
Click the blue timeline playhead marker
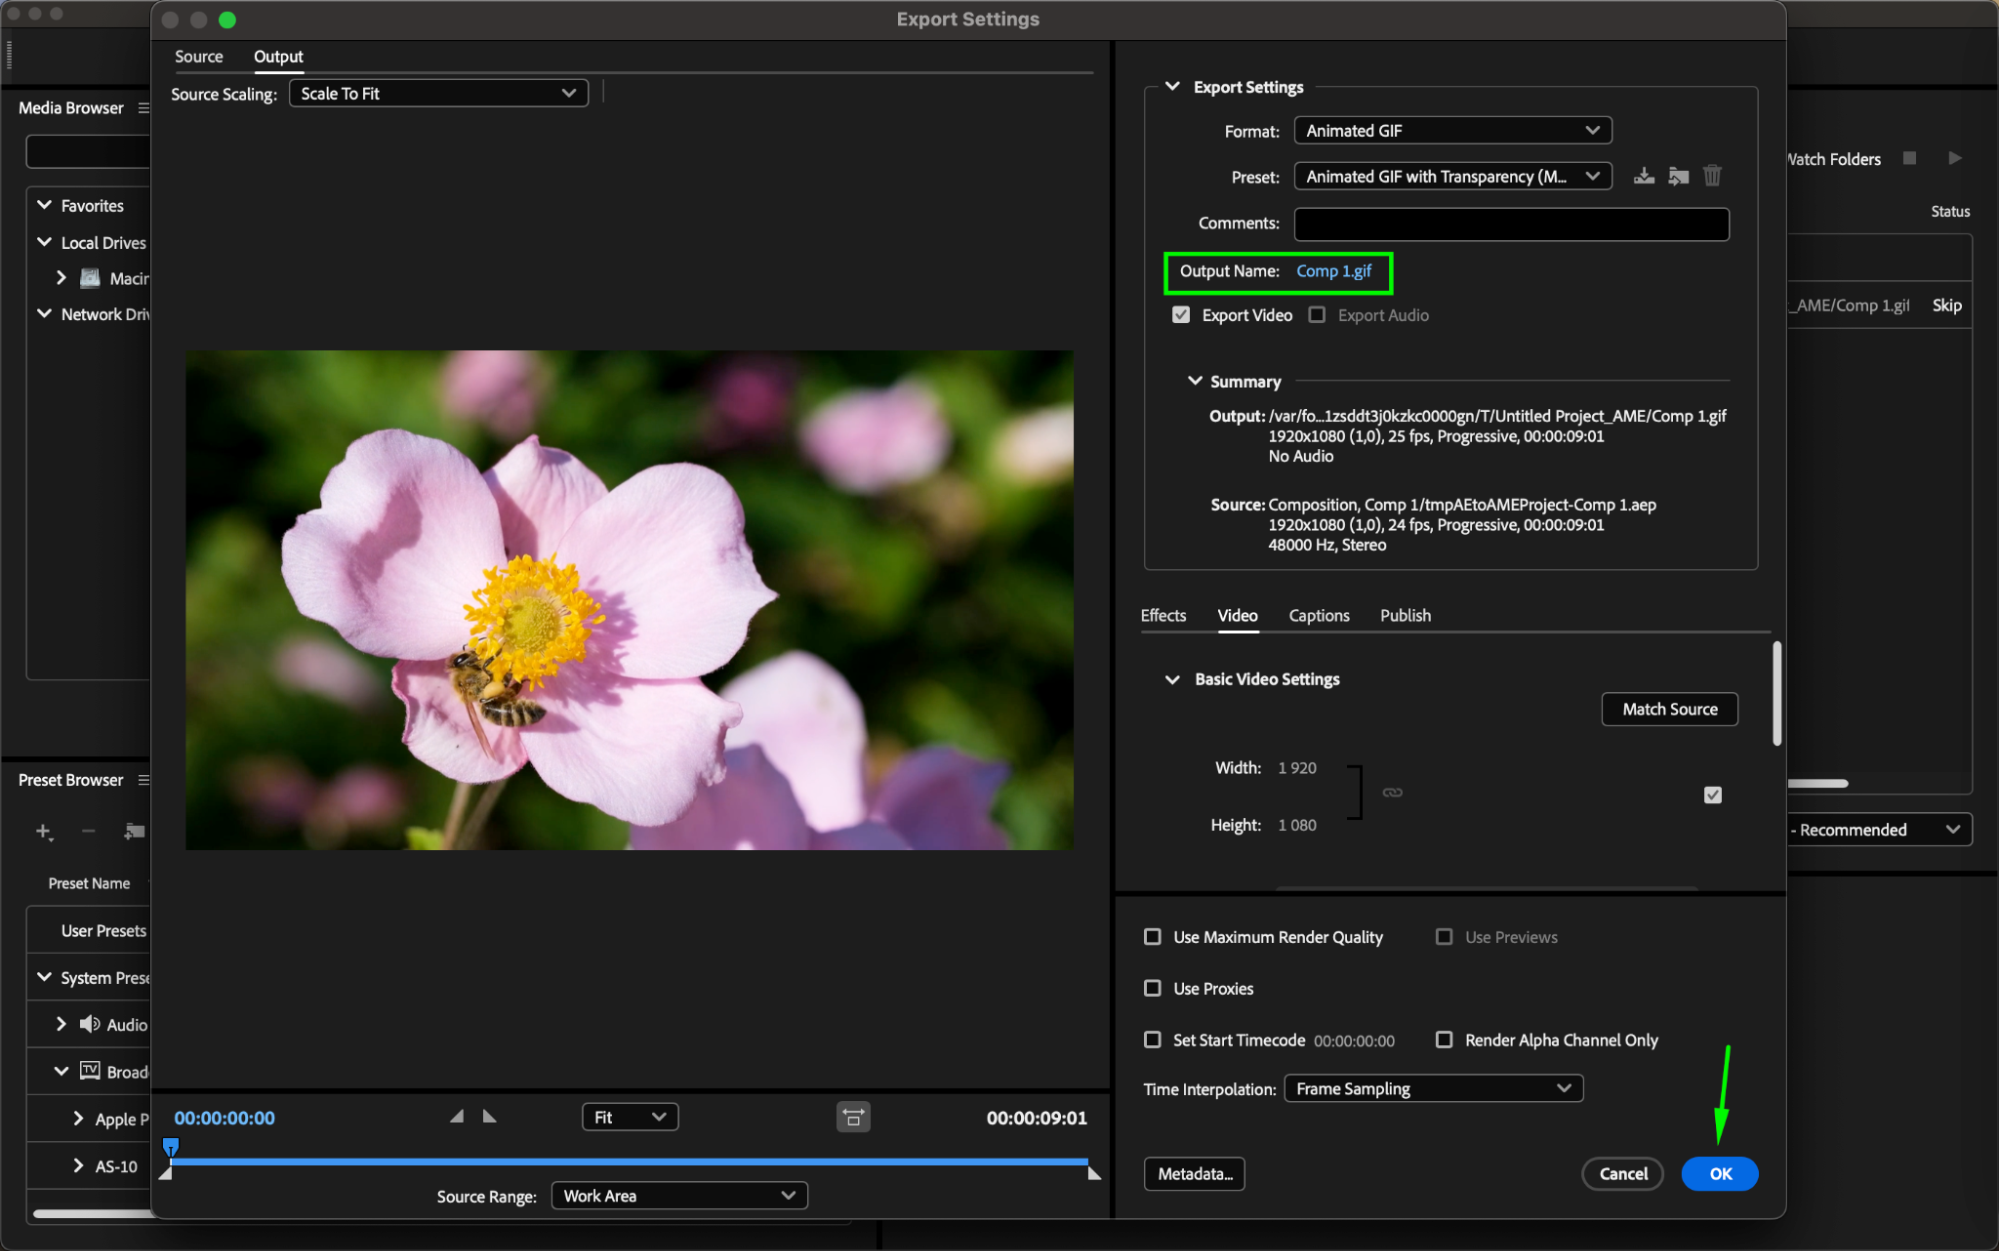point(171,1146)
